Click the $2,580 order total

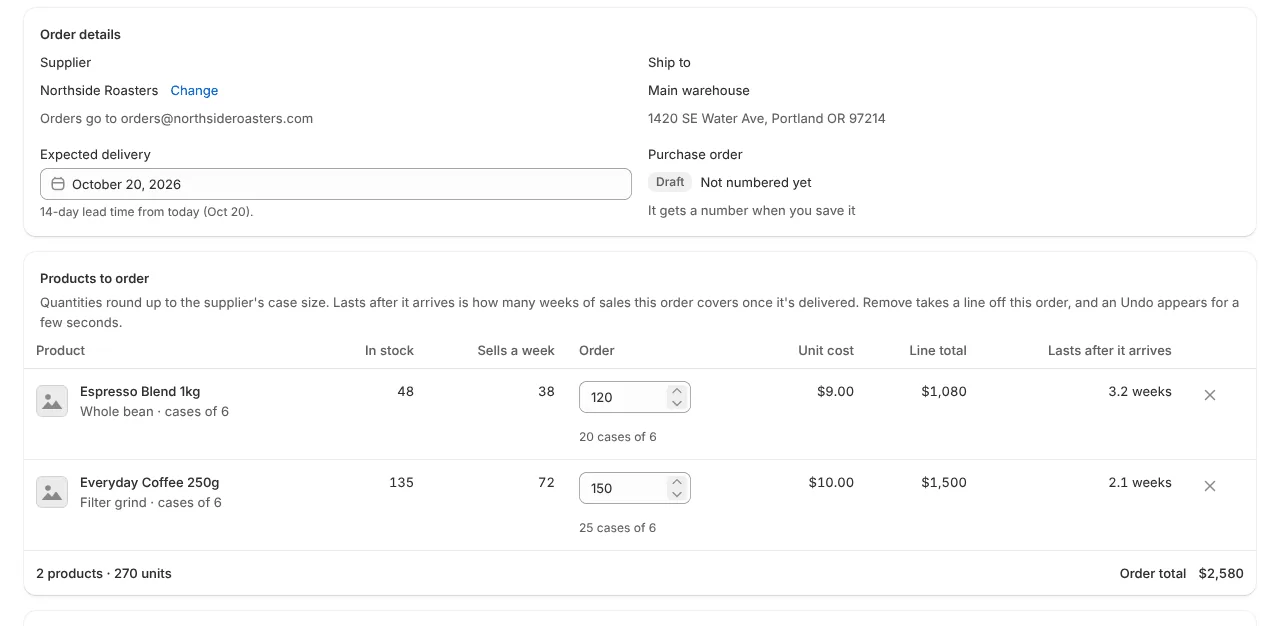click(1221, 573)
